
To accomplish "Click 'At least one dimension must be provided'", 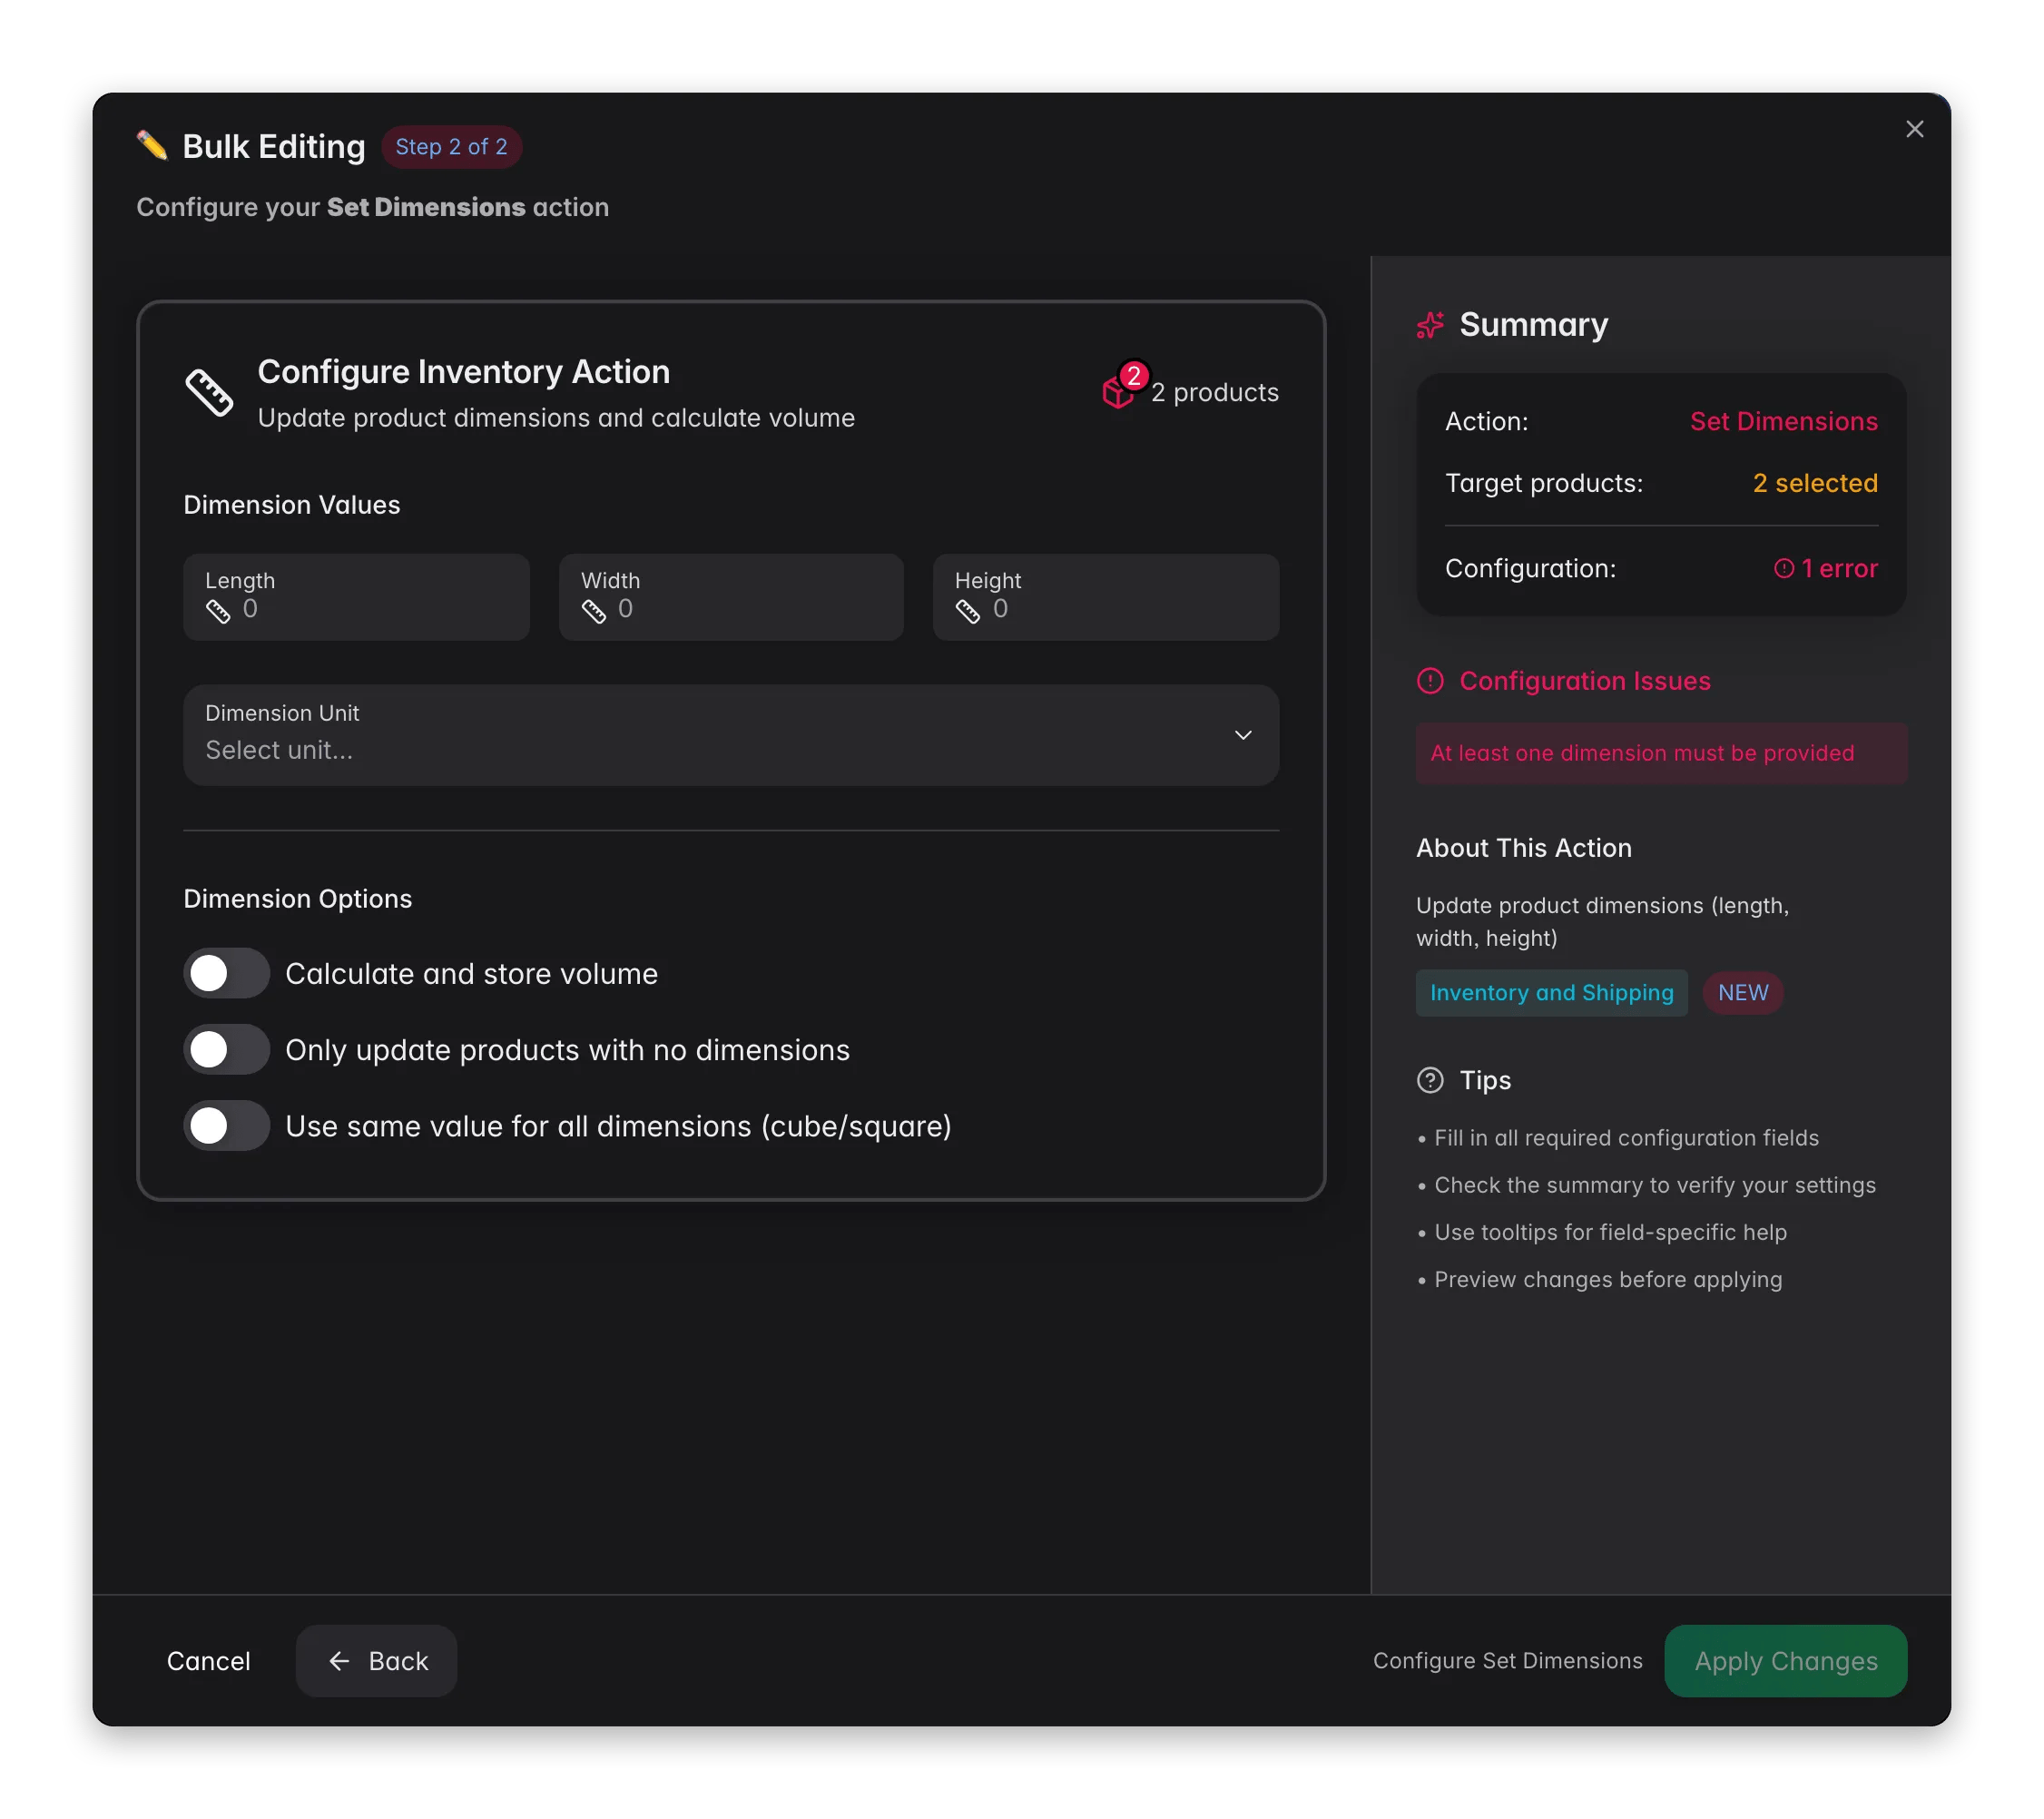I will point(1642,753).
